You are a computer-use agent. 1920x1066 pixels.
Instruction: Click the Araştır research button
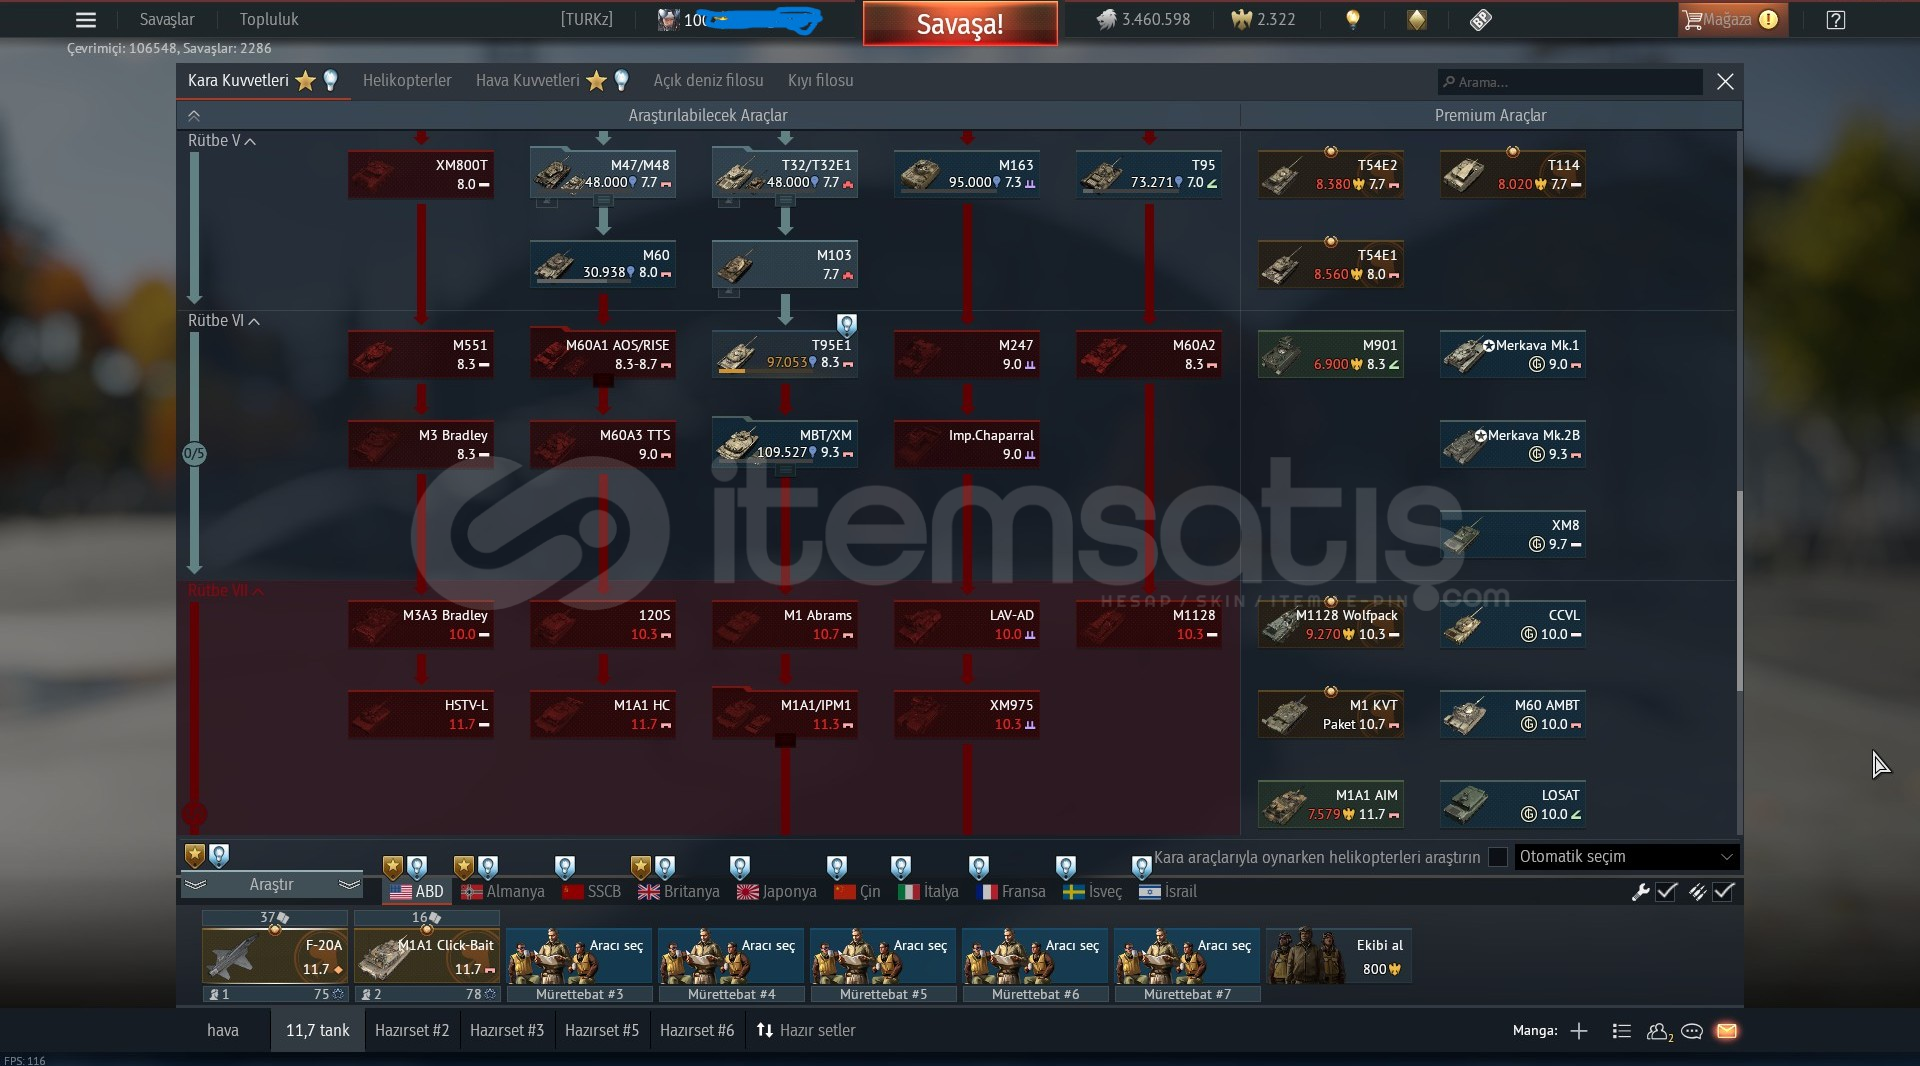pyautogui.click(x=271, y=885)
